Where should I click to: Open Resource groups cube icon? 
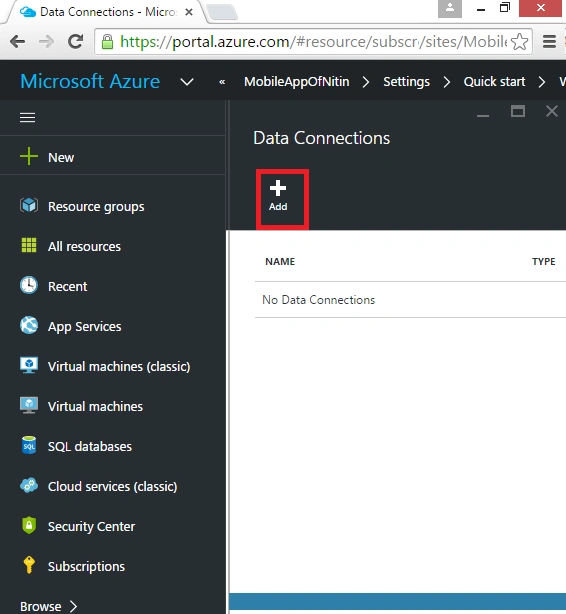[29, 205]
